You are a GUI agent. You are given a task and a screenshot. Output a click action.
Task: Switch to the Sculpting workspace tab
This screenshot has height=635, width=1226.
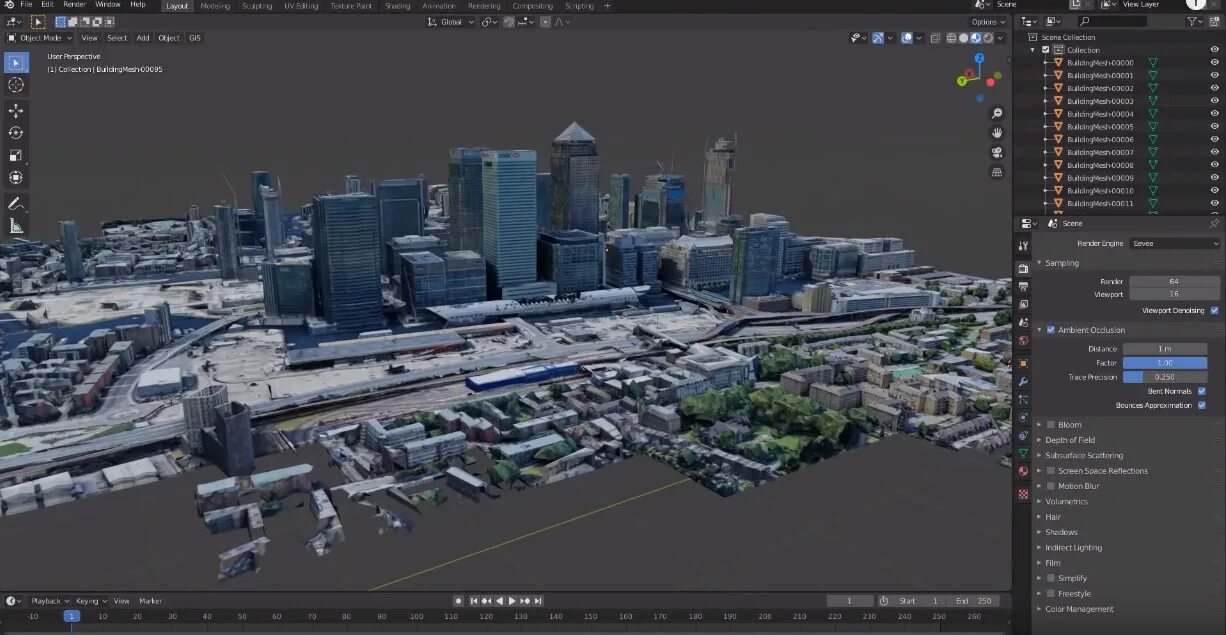[256, 5]
